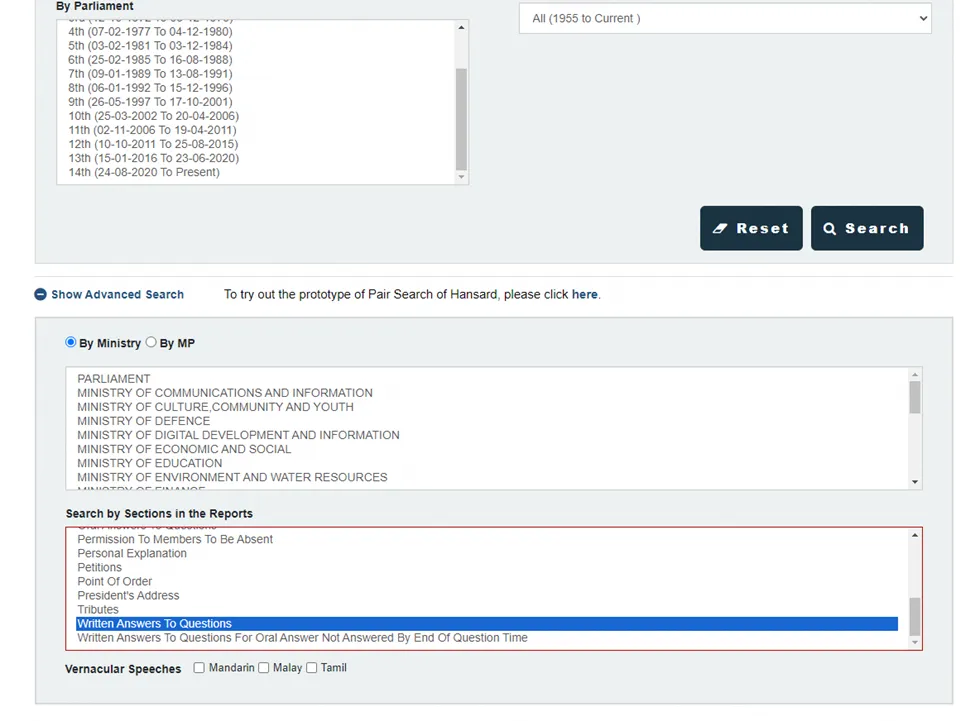Pick Ministry of Education option
Viewport: 975px width, 721px height.
point(149,463)
